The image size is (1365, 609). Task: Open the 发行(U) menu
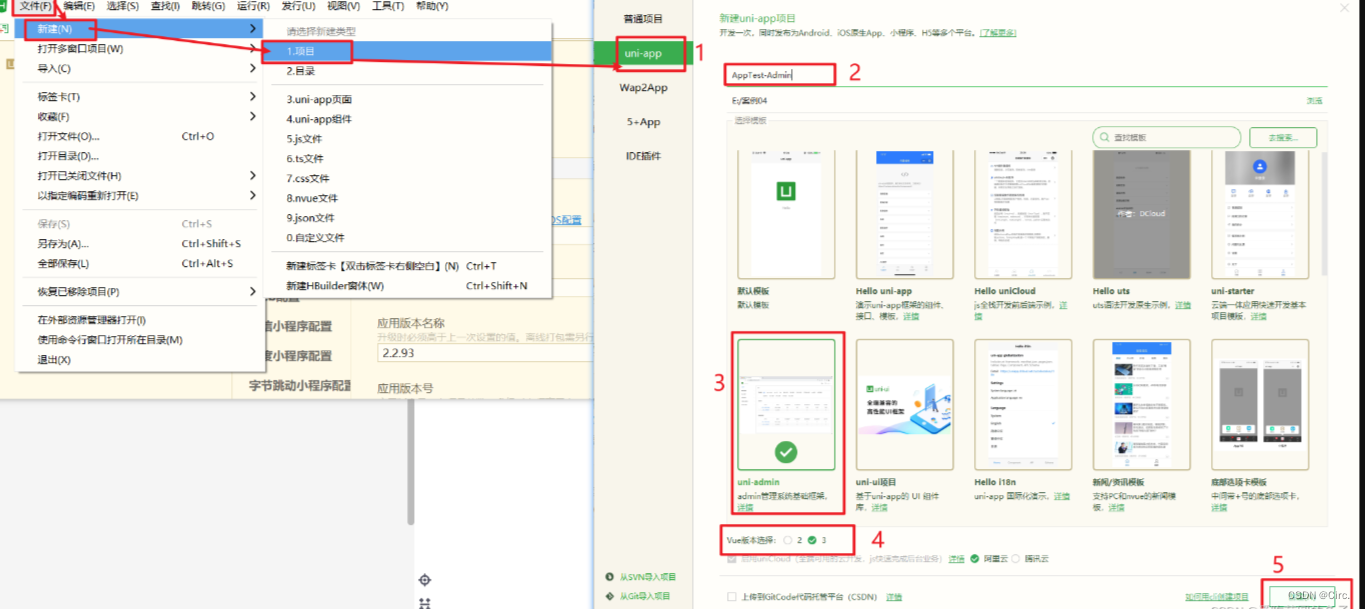[298, 6]
